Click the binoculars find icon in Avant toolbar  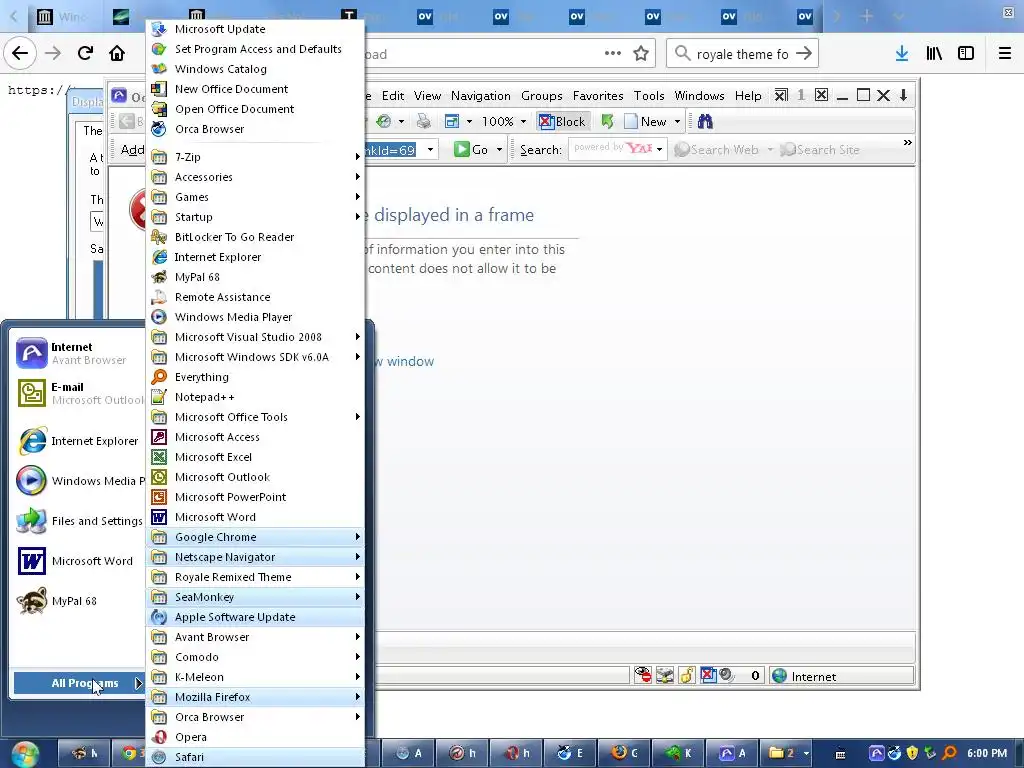[705, 121]
